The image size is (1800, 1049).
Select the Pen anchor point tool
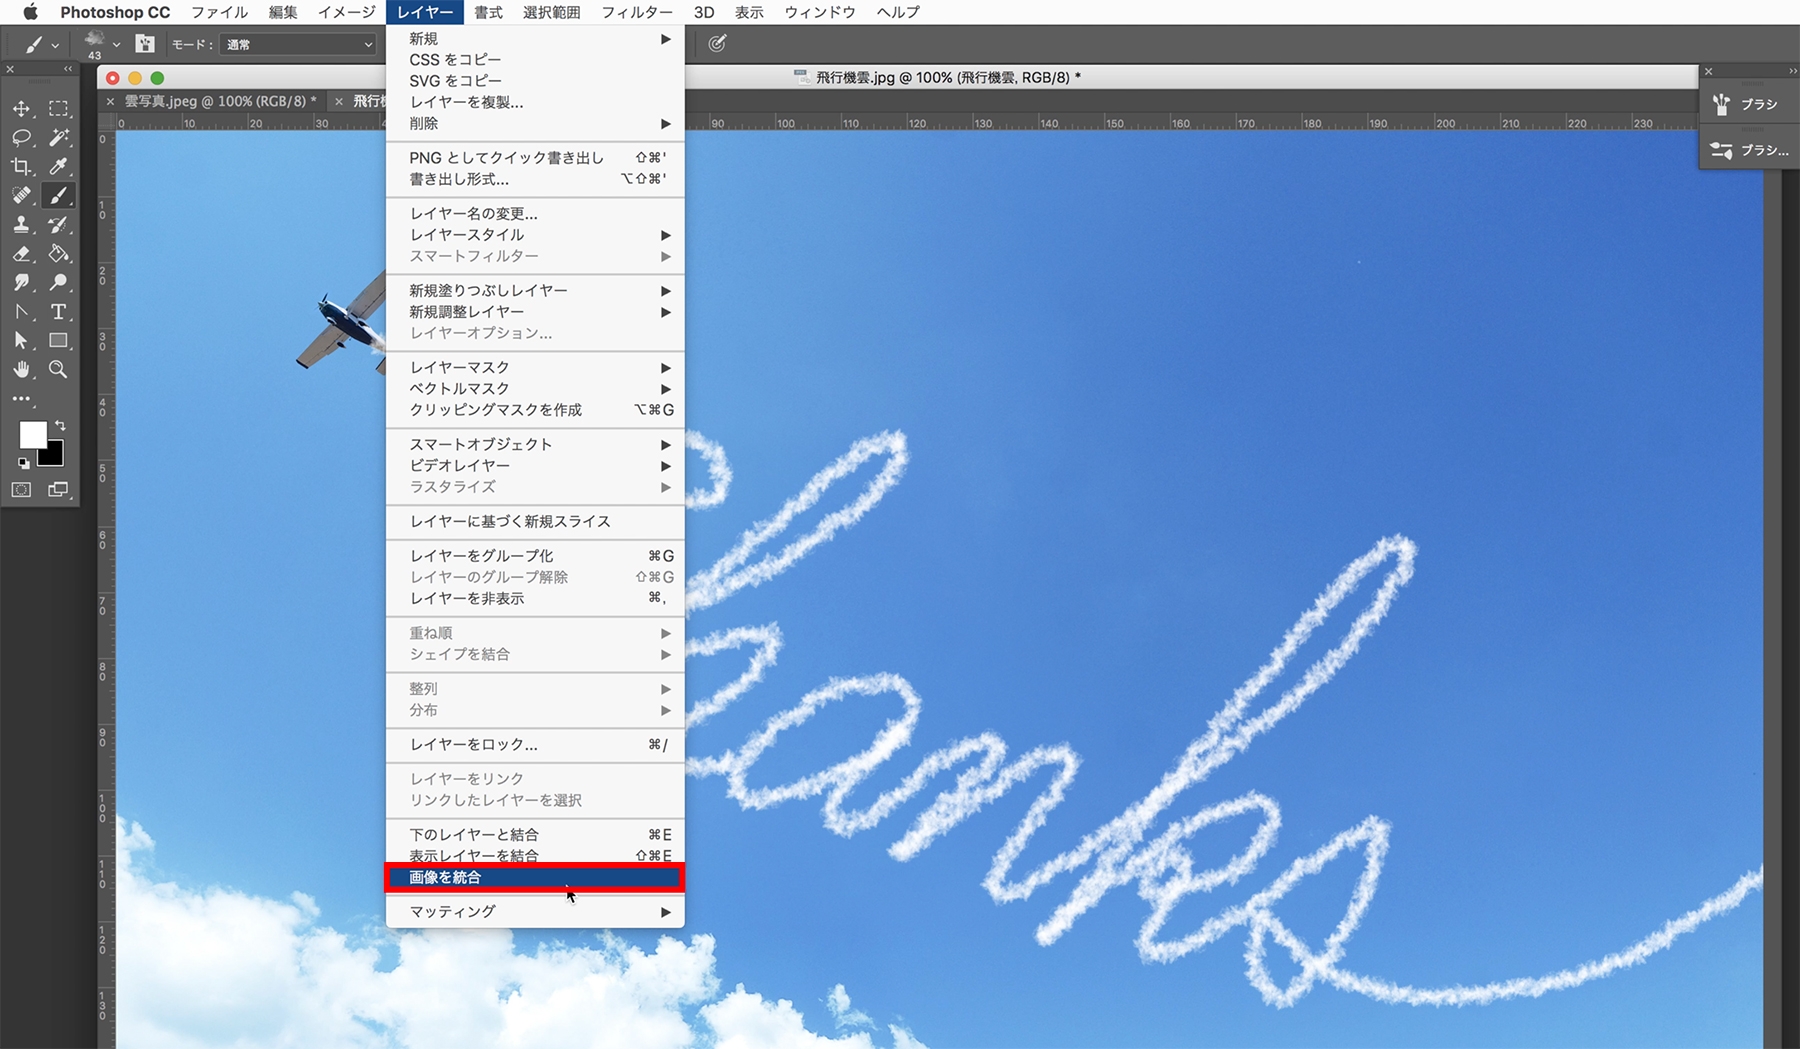(21, 311)
